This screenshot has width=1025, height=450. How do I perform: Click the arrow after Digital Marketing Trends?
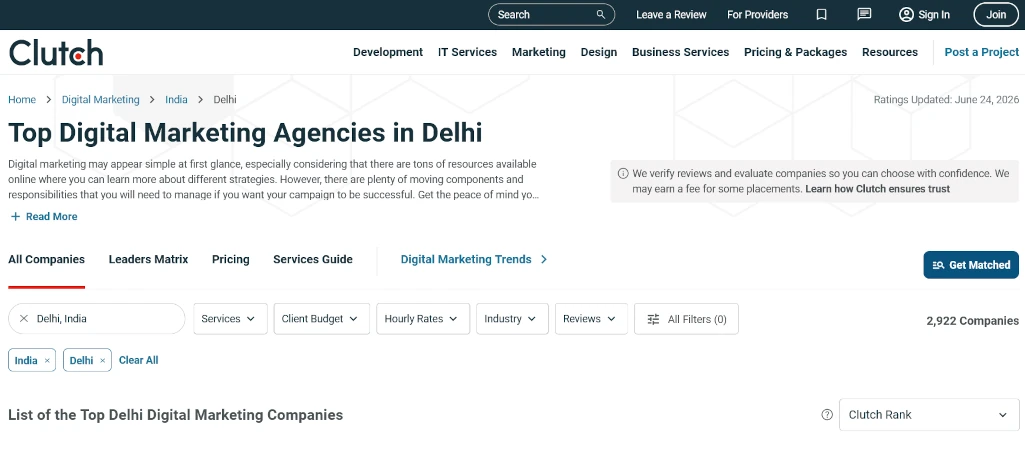coord(544,260)
